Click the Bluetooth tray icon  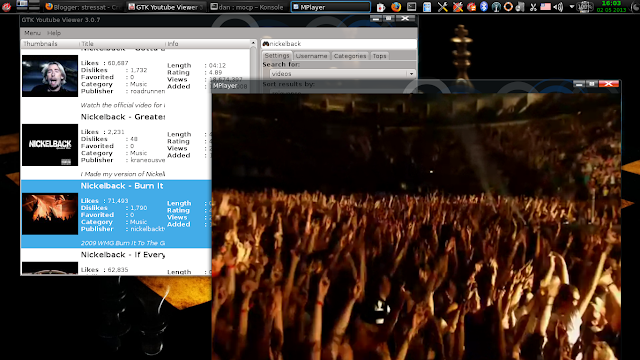[x=484, y=7]
